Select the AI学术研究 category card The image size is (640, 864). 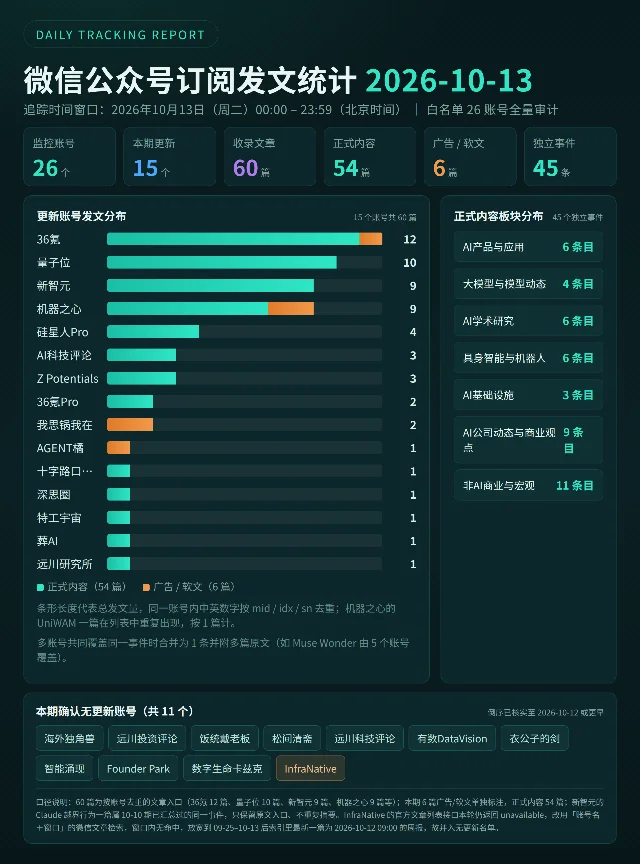[528, 321]
